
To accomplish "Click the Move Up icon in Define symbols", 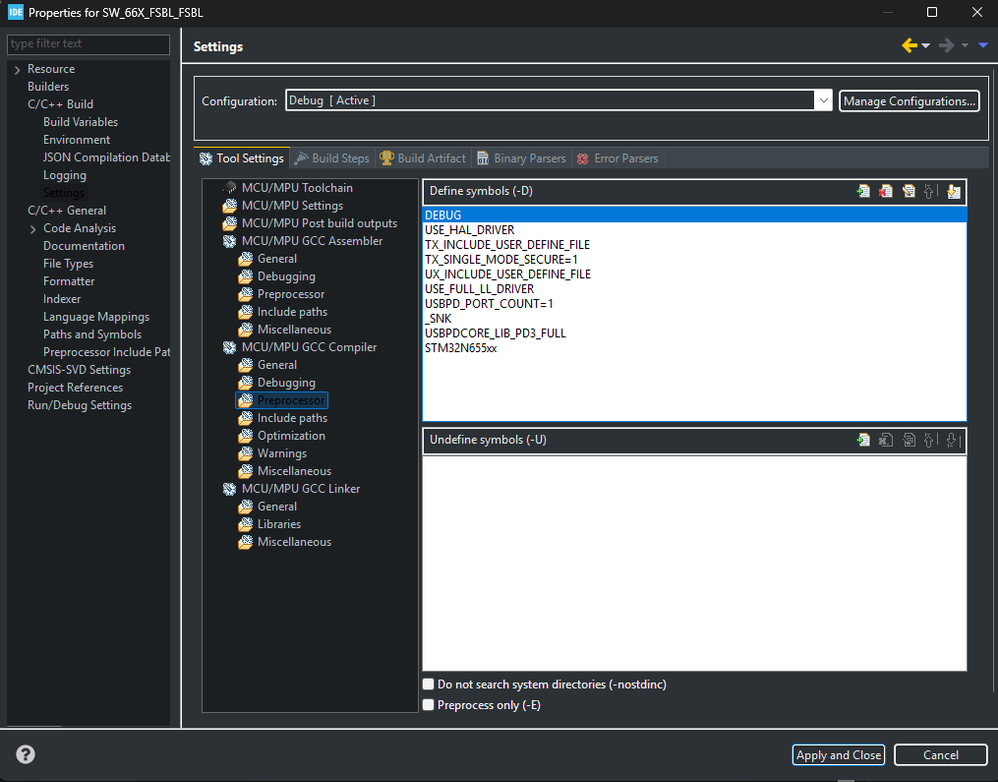I will tap(930, 192).
